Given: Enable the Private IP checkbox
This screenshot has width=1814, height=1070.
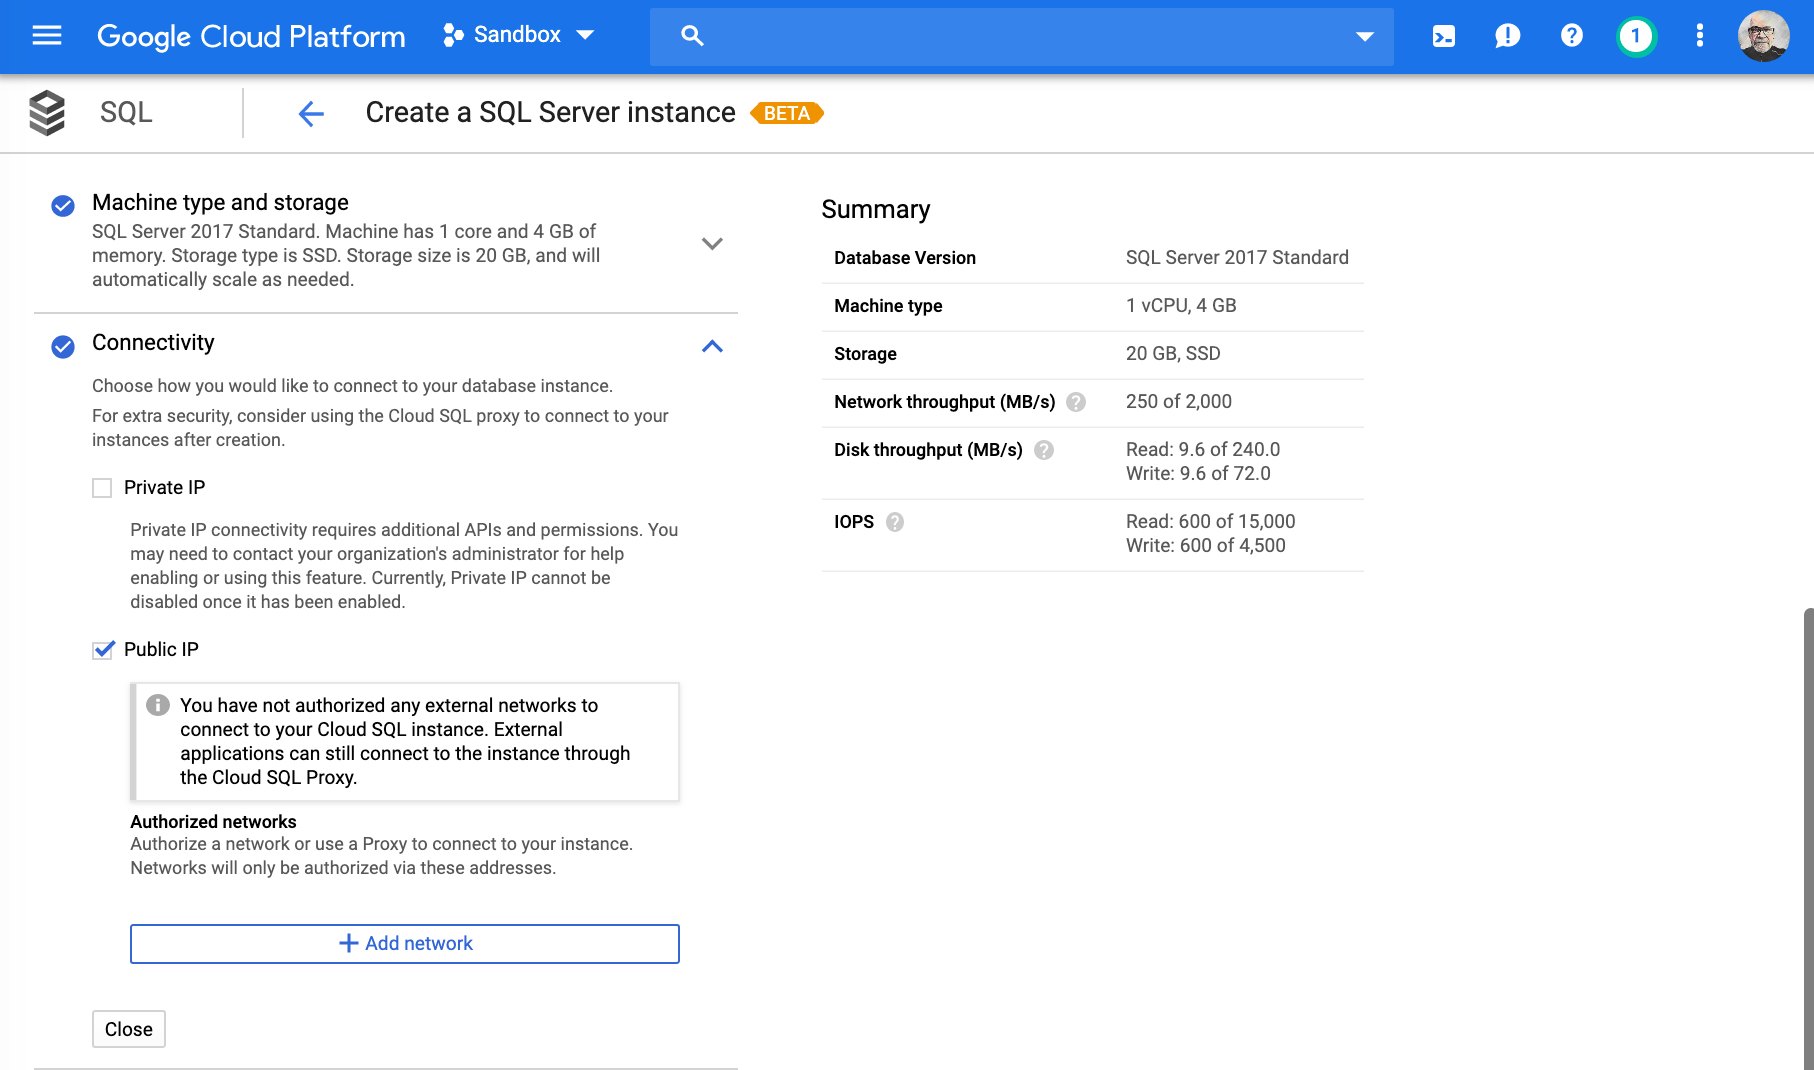Looking at the screenshot, I should coord(102,488).
